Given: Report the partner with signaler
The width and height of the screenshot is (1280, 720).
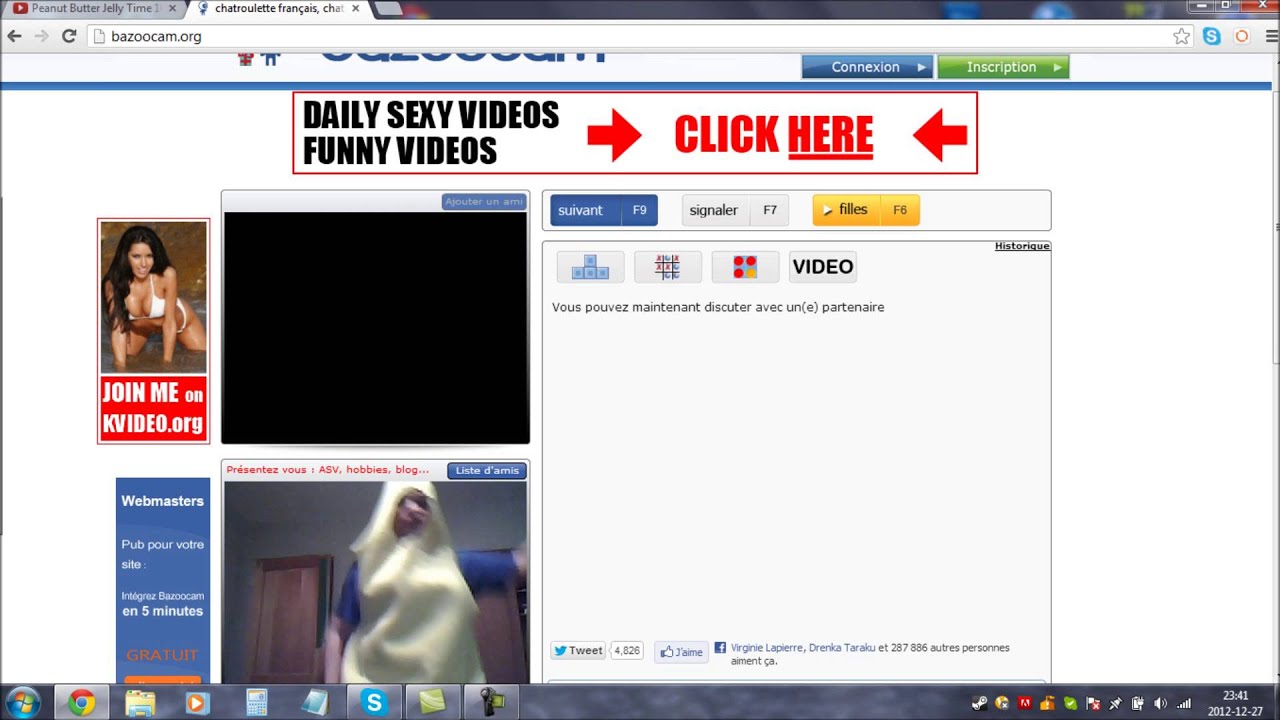Looking at the screenshot, I should (x=735, y=210).
